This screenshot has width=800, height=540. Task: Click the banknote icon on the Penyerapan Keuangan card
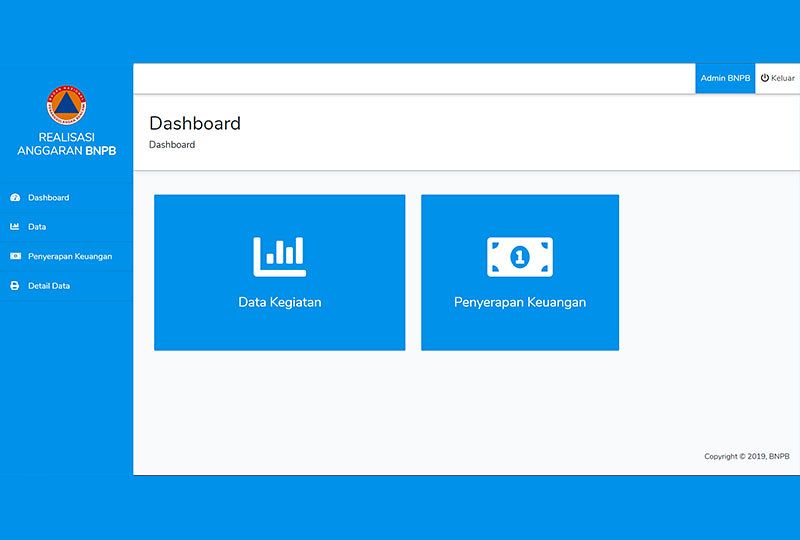pyautogui.click(x=520, y=257)
